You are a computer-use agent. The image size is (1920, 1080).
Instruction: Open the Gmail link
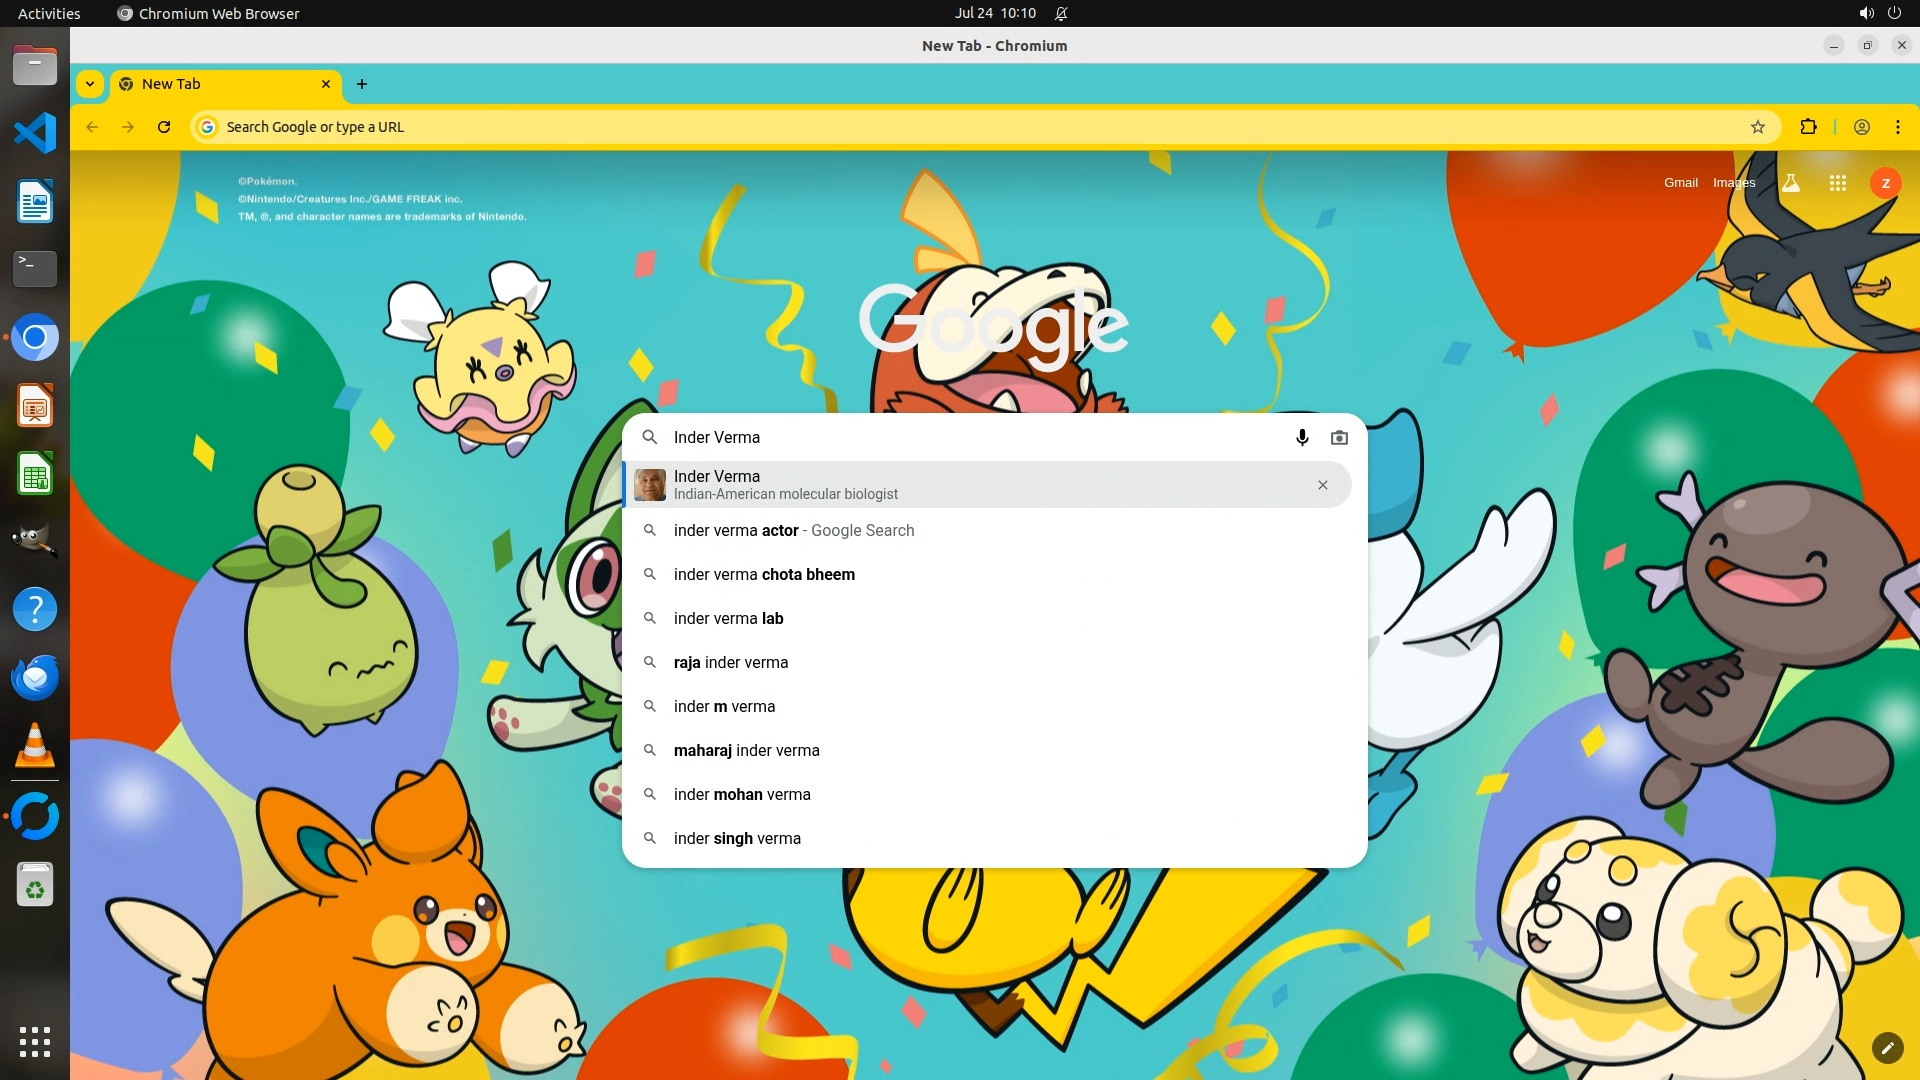1680,183
